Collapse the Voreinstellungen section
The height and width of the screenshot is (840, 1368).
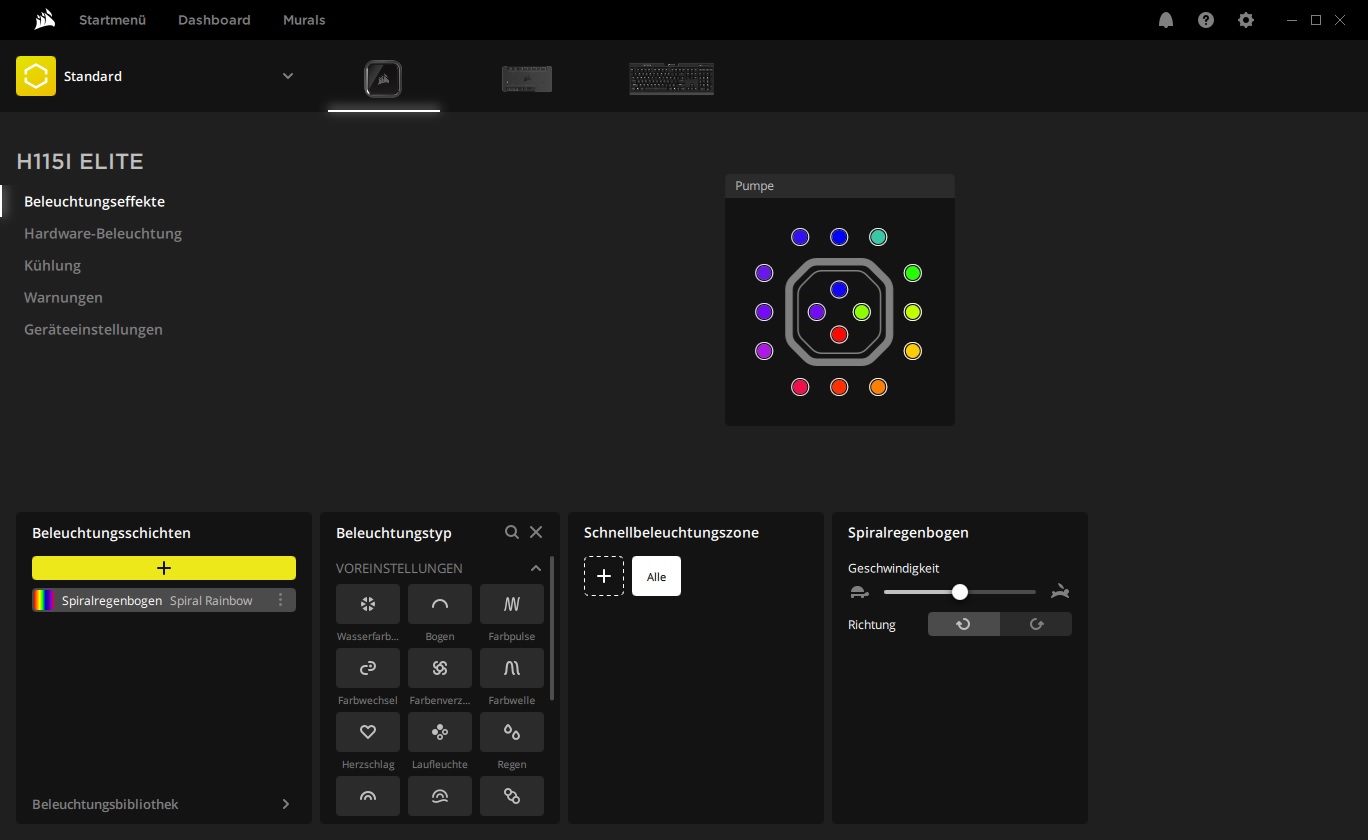pyautogui.click(x=536, y=568)
